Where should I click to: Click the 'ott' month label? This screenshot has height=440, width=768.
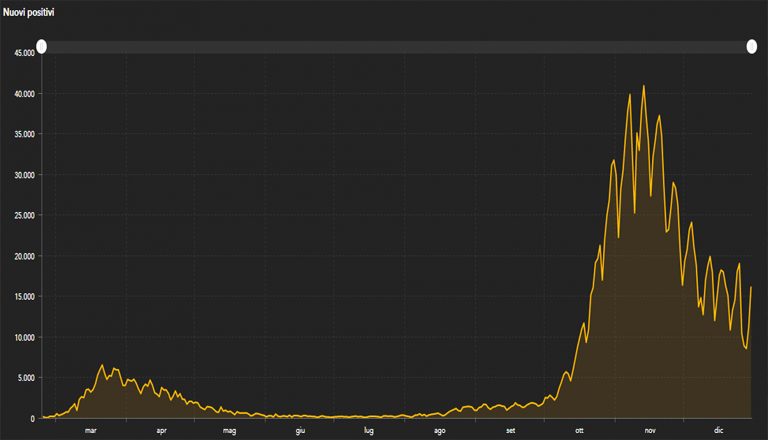pos(579,431)
